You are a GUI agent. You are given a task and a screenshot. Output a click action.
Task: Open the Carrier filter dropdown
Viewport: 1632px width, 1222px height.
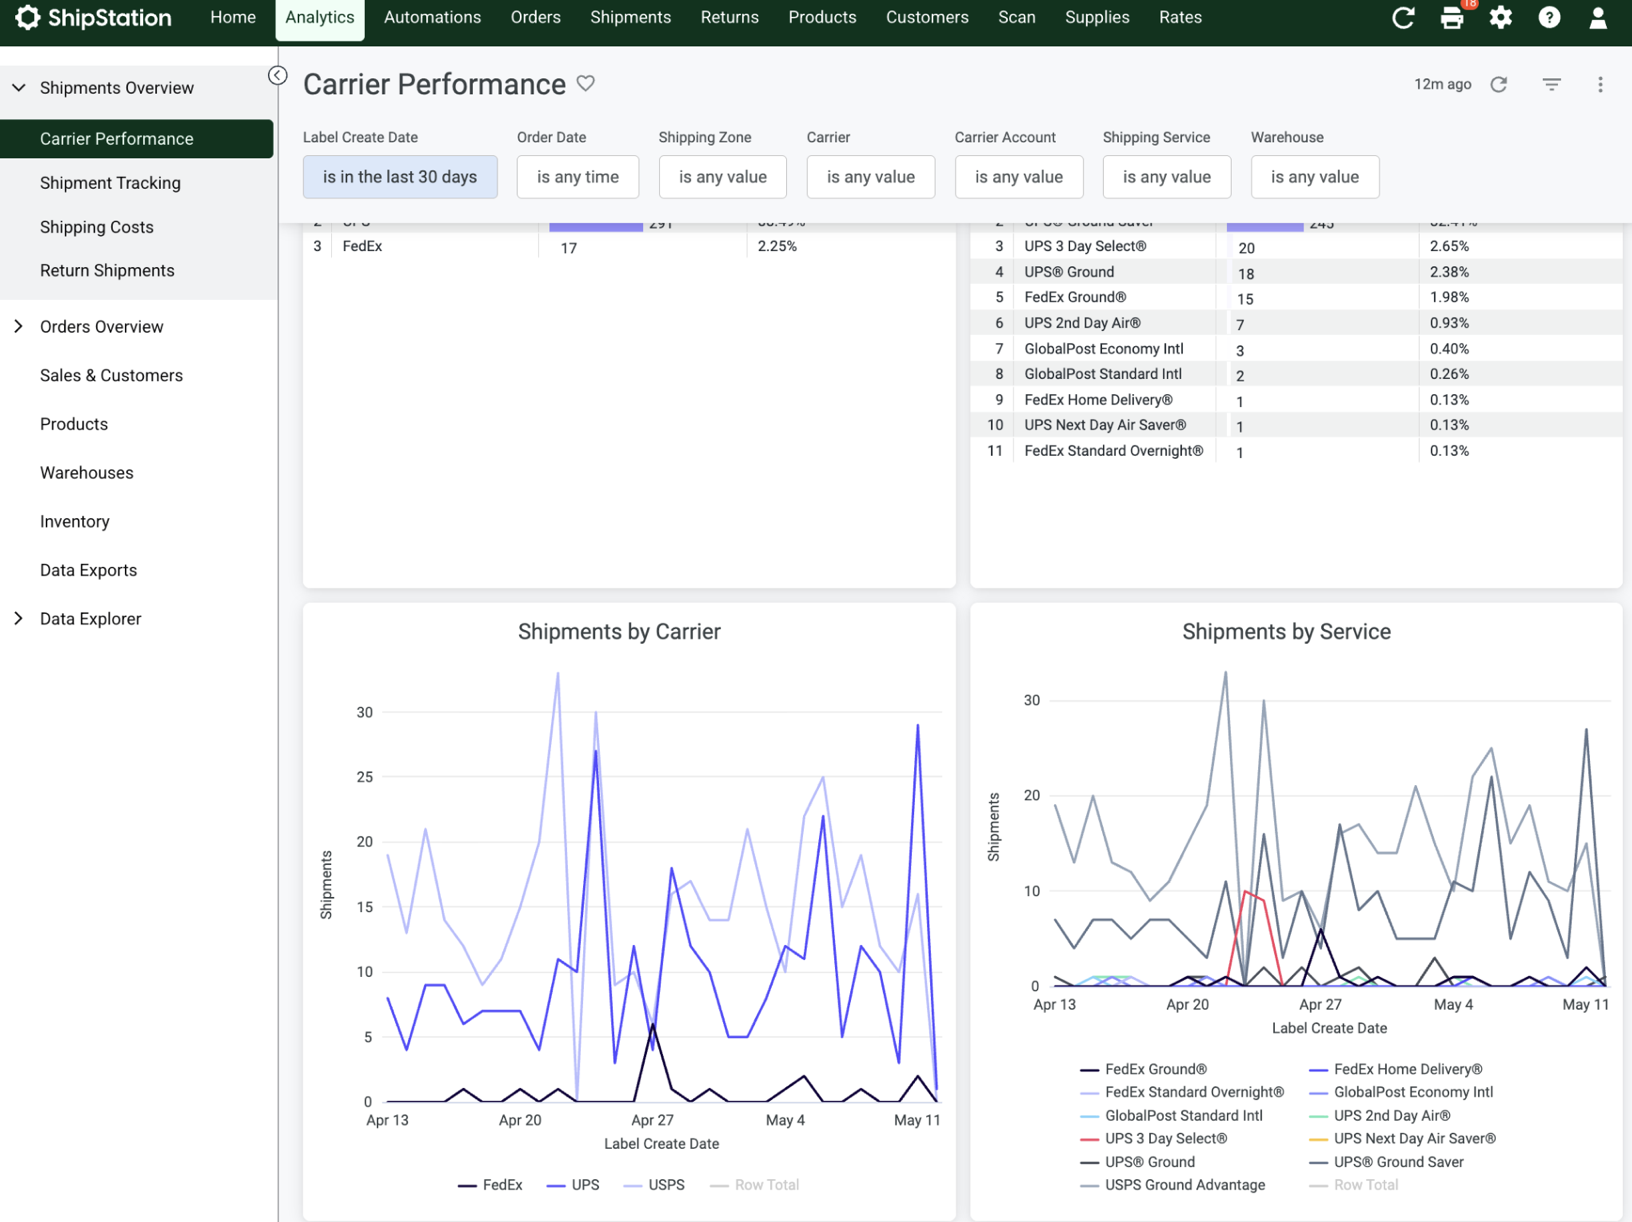(870, 177)
